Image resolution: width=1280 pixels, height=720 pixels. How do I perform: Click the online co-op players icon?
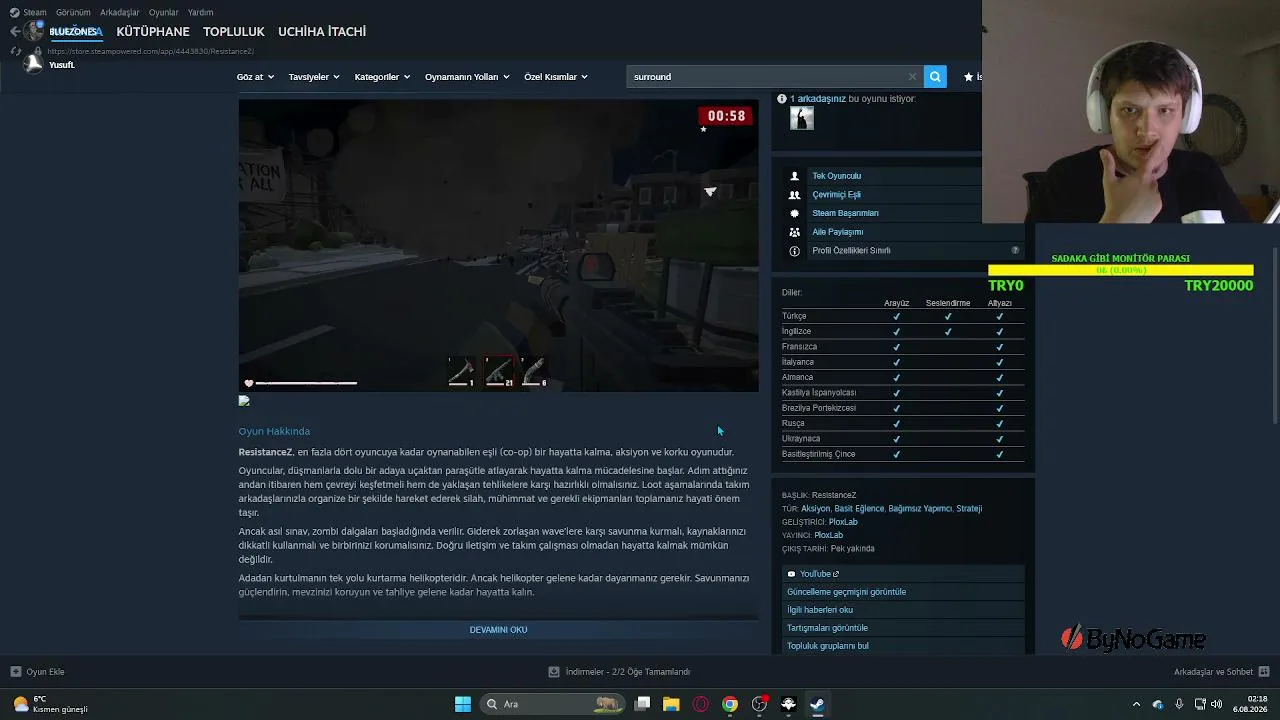[795, 195]
